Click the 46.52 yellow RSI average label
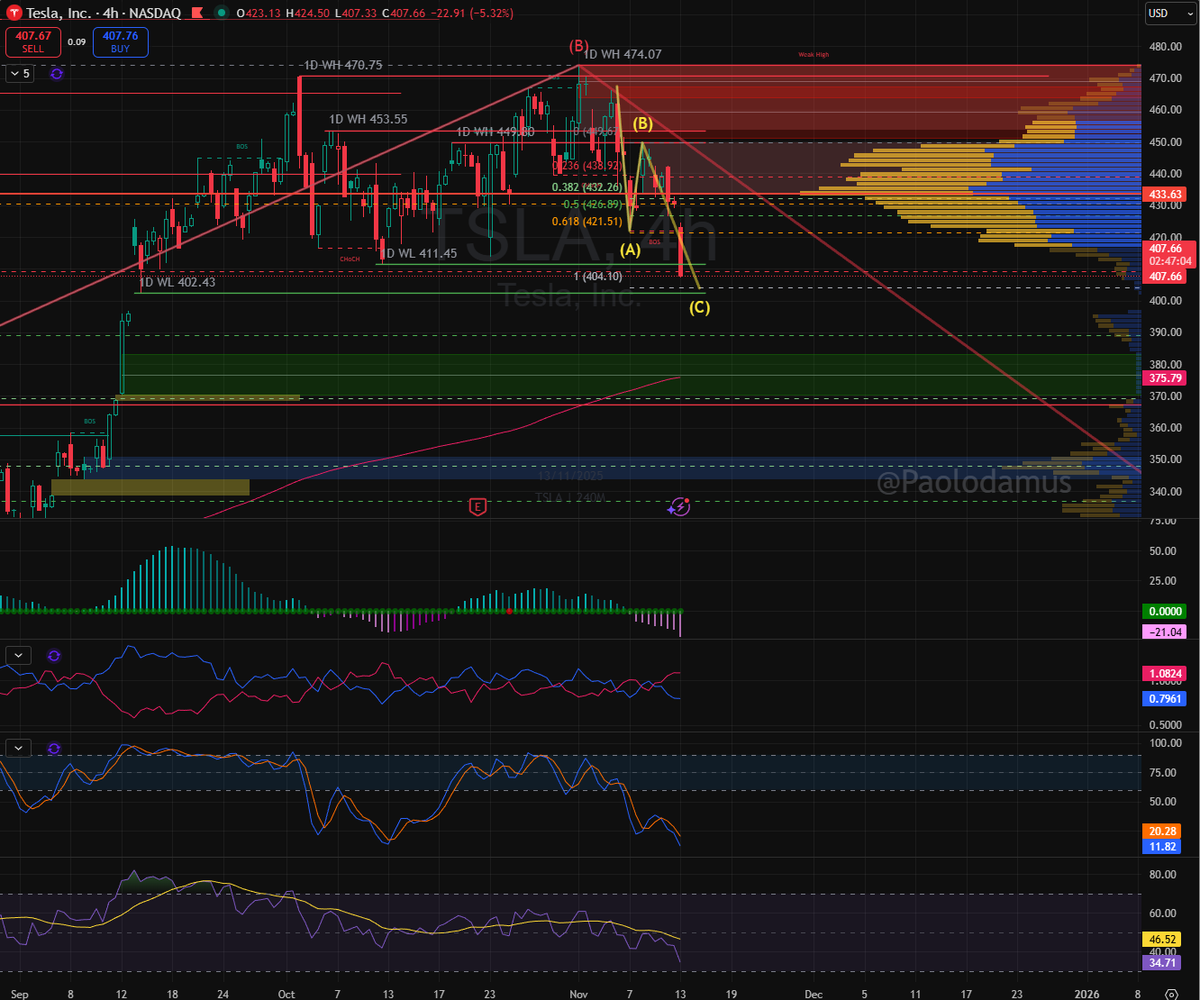 click(x=1162, y=940)
